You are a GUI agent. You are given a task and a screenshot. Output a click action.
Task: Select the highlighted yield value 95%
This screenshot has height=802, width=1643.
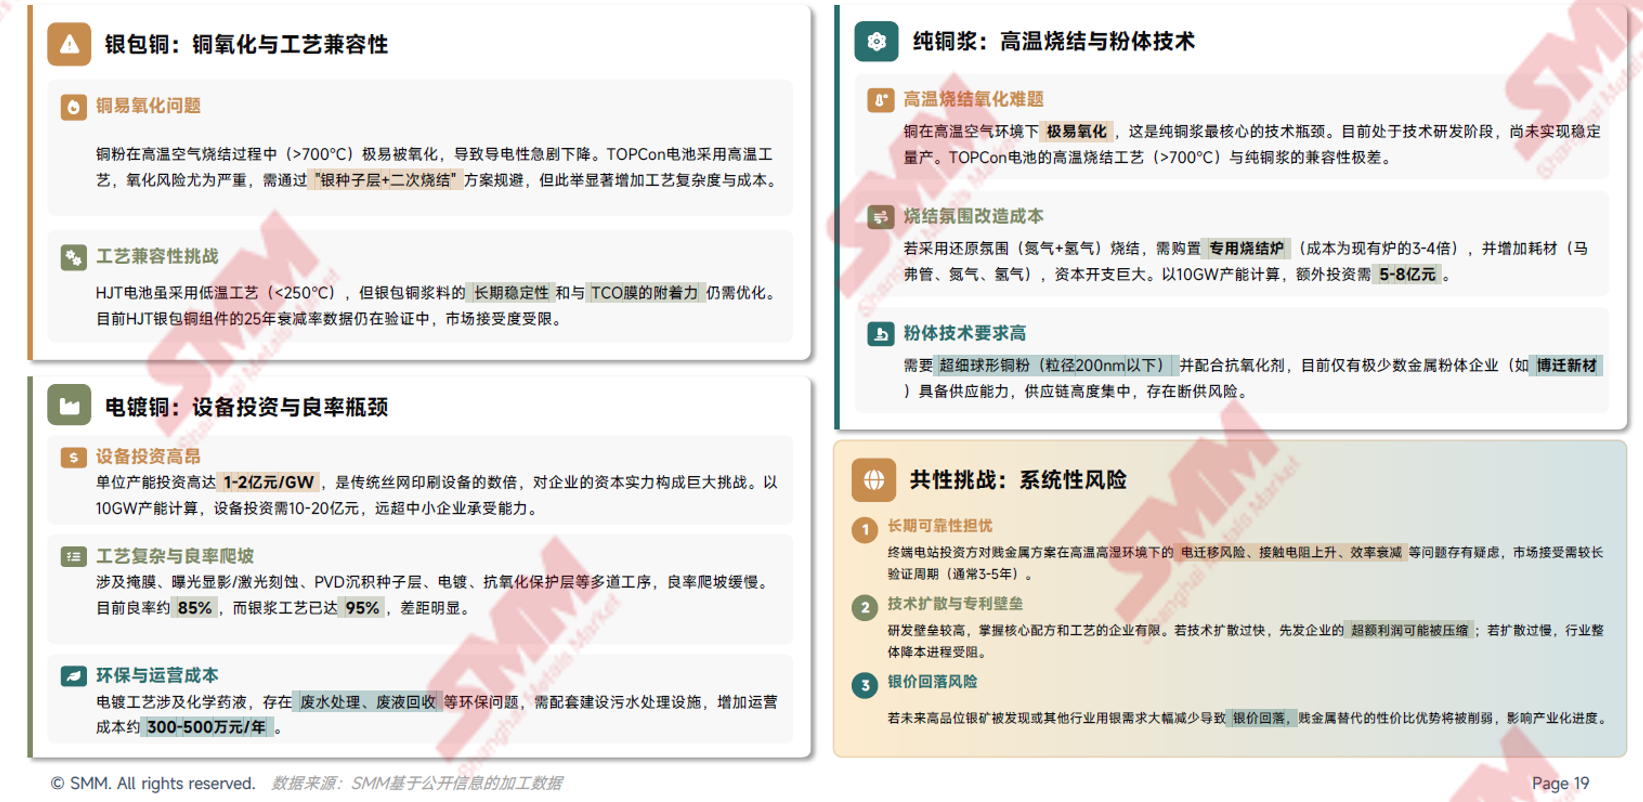click(x=363, y=608)
